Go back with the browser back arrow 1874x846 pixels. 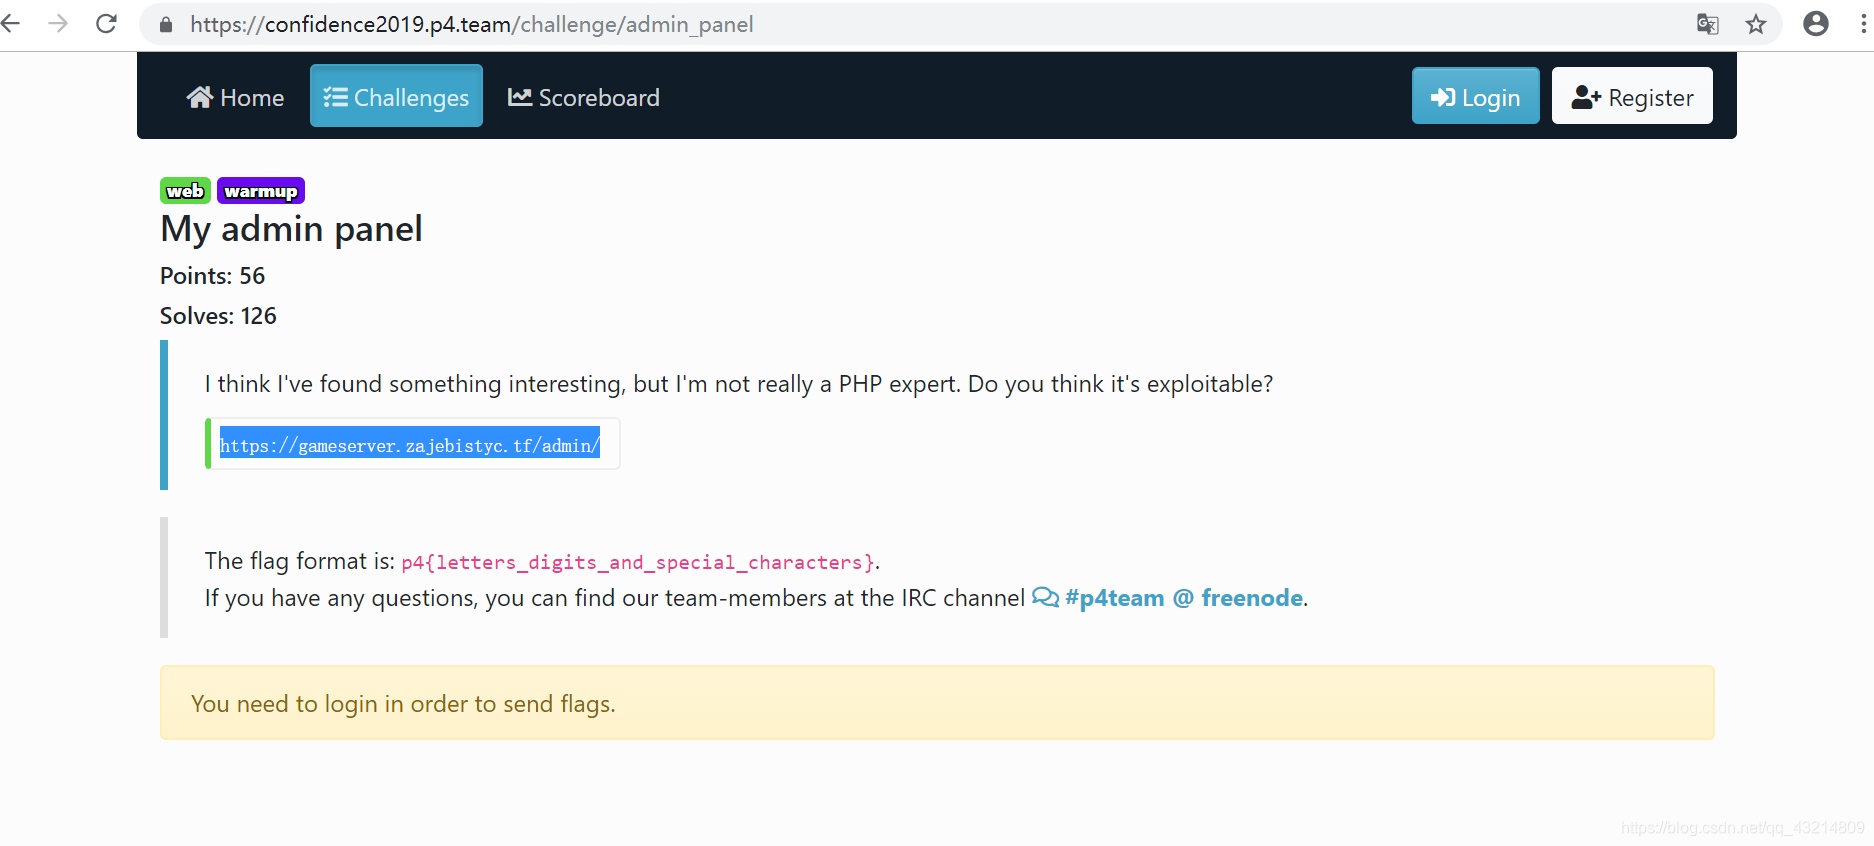pyautogui.click(x=11, y=24)
